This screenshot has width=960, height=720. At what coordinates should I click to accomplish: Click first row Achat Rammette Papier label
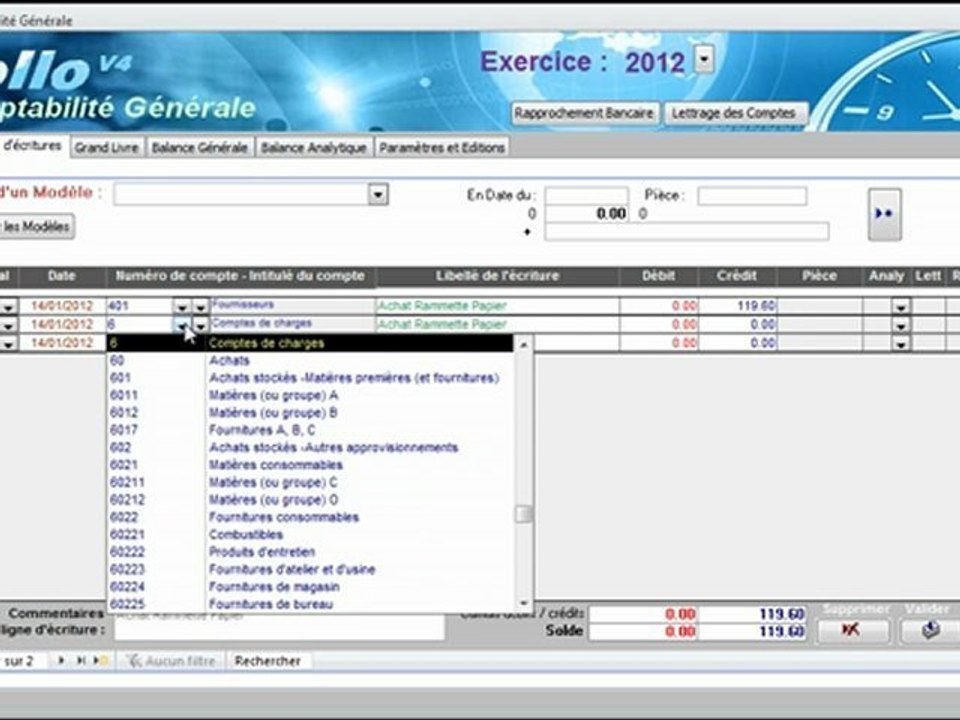[497, 306]
